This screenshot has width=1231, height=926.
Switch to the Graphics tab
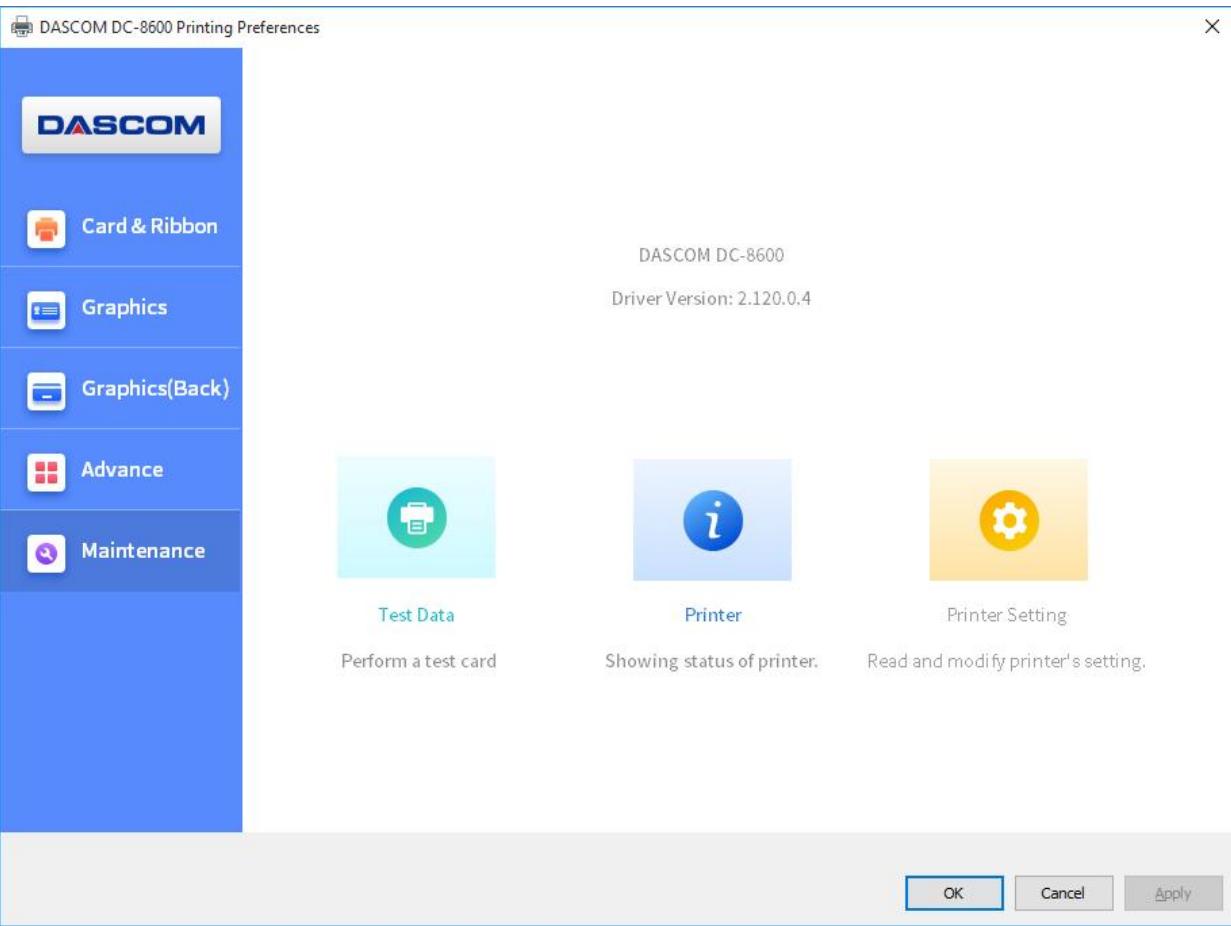(121, 307)
